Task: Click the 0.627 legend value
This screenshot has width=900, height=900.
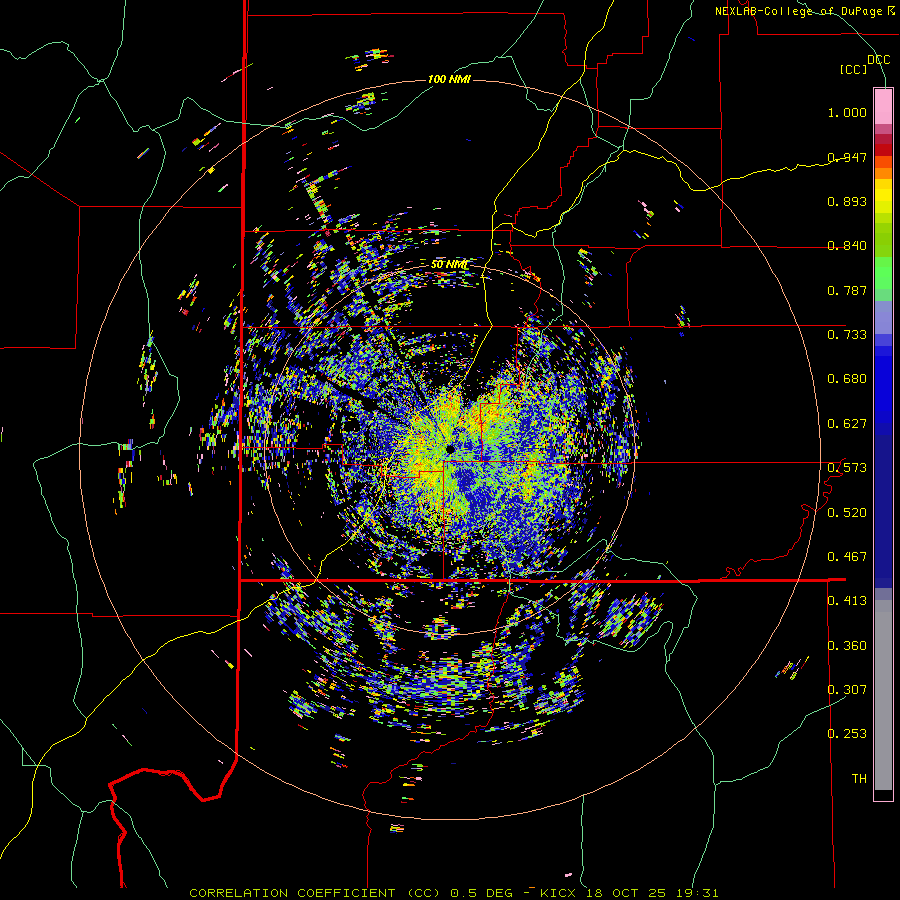Action: click(847, 424)
